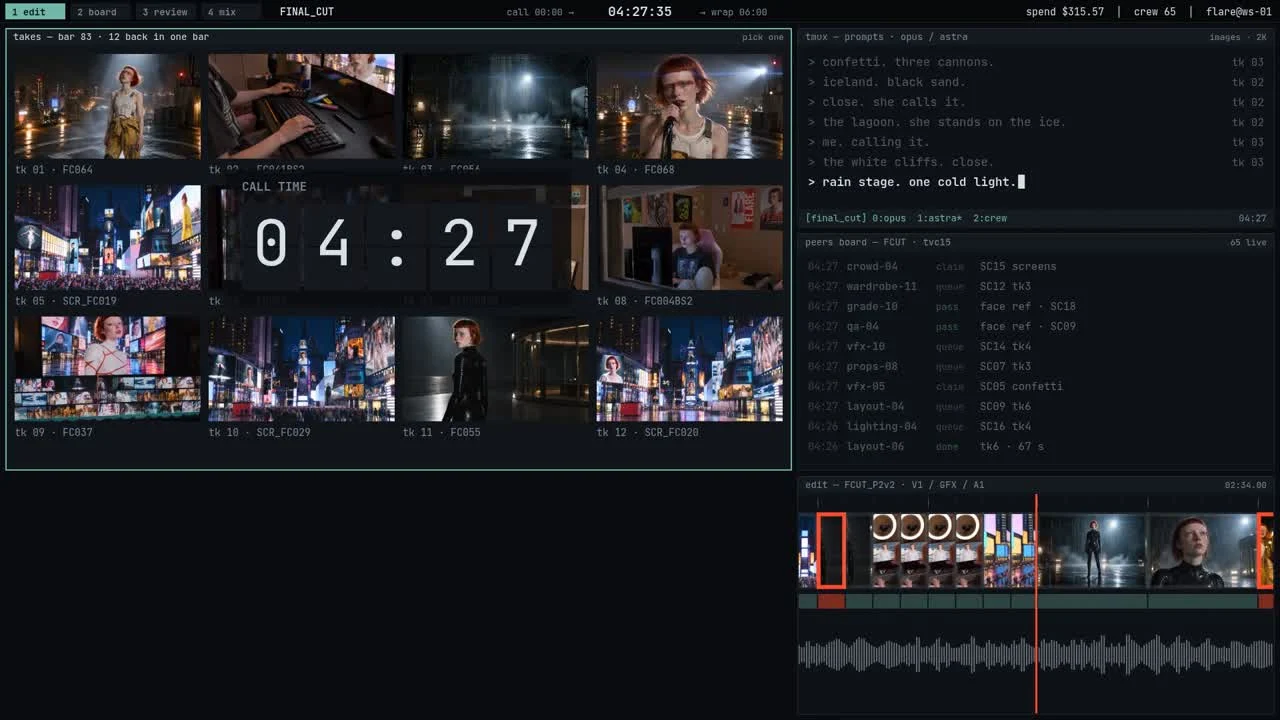This screenshot has width=1280, height=720.
Task: Click the '04:27:35' clock in top bar
Action: click(640, 12)
